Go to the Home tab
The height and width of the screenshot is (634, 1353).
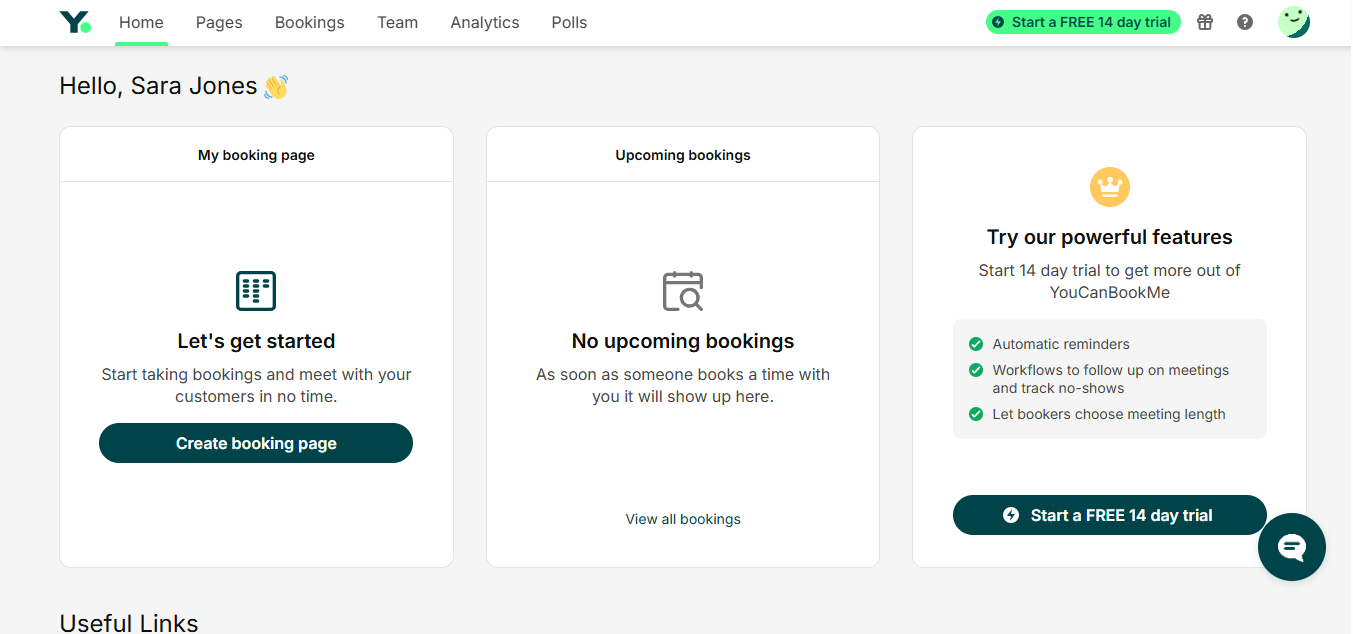click(x=141, y=22)
